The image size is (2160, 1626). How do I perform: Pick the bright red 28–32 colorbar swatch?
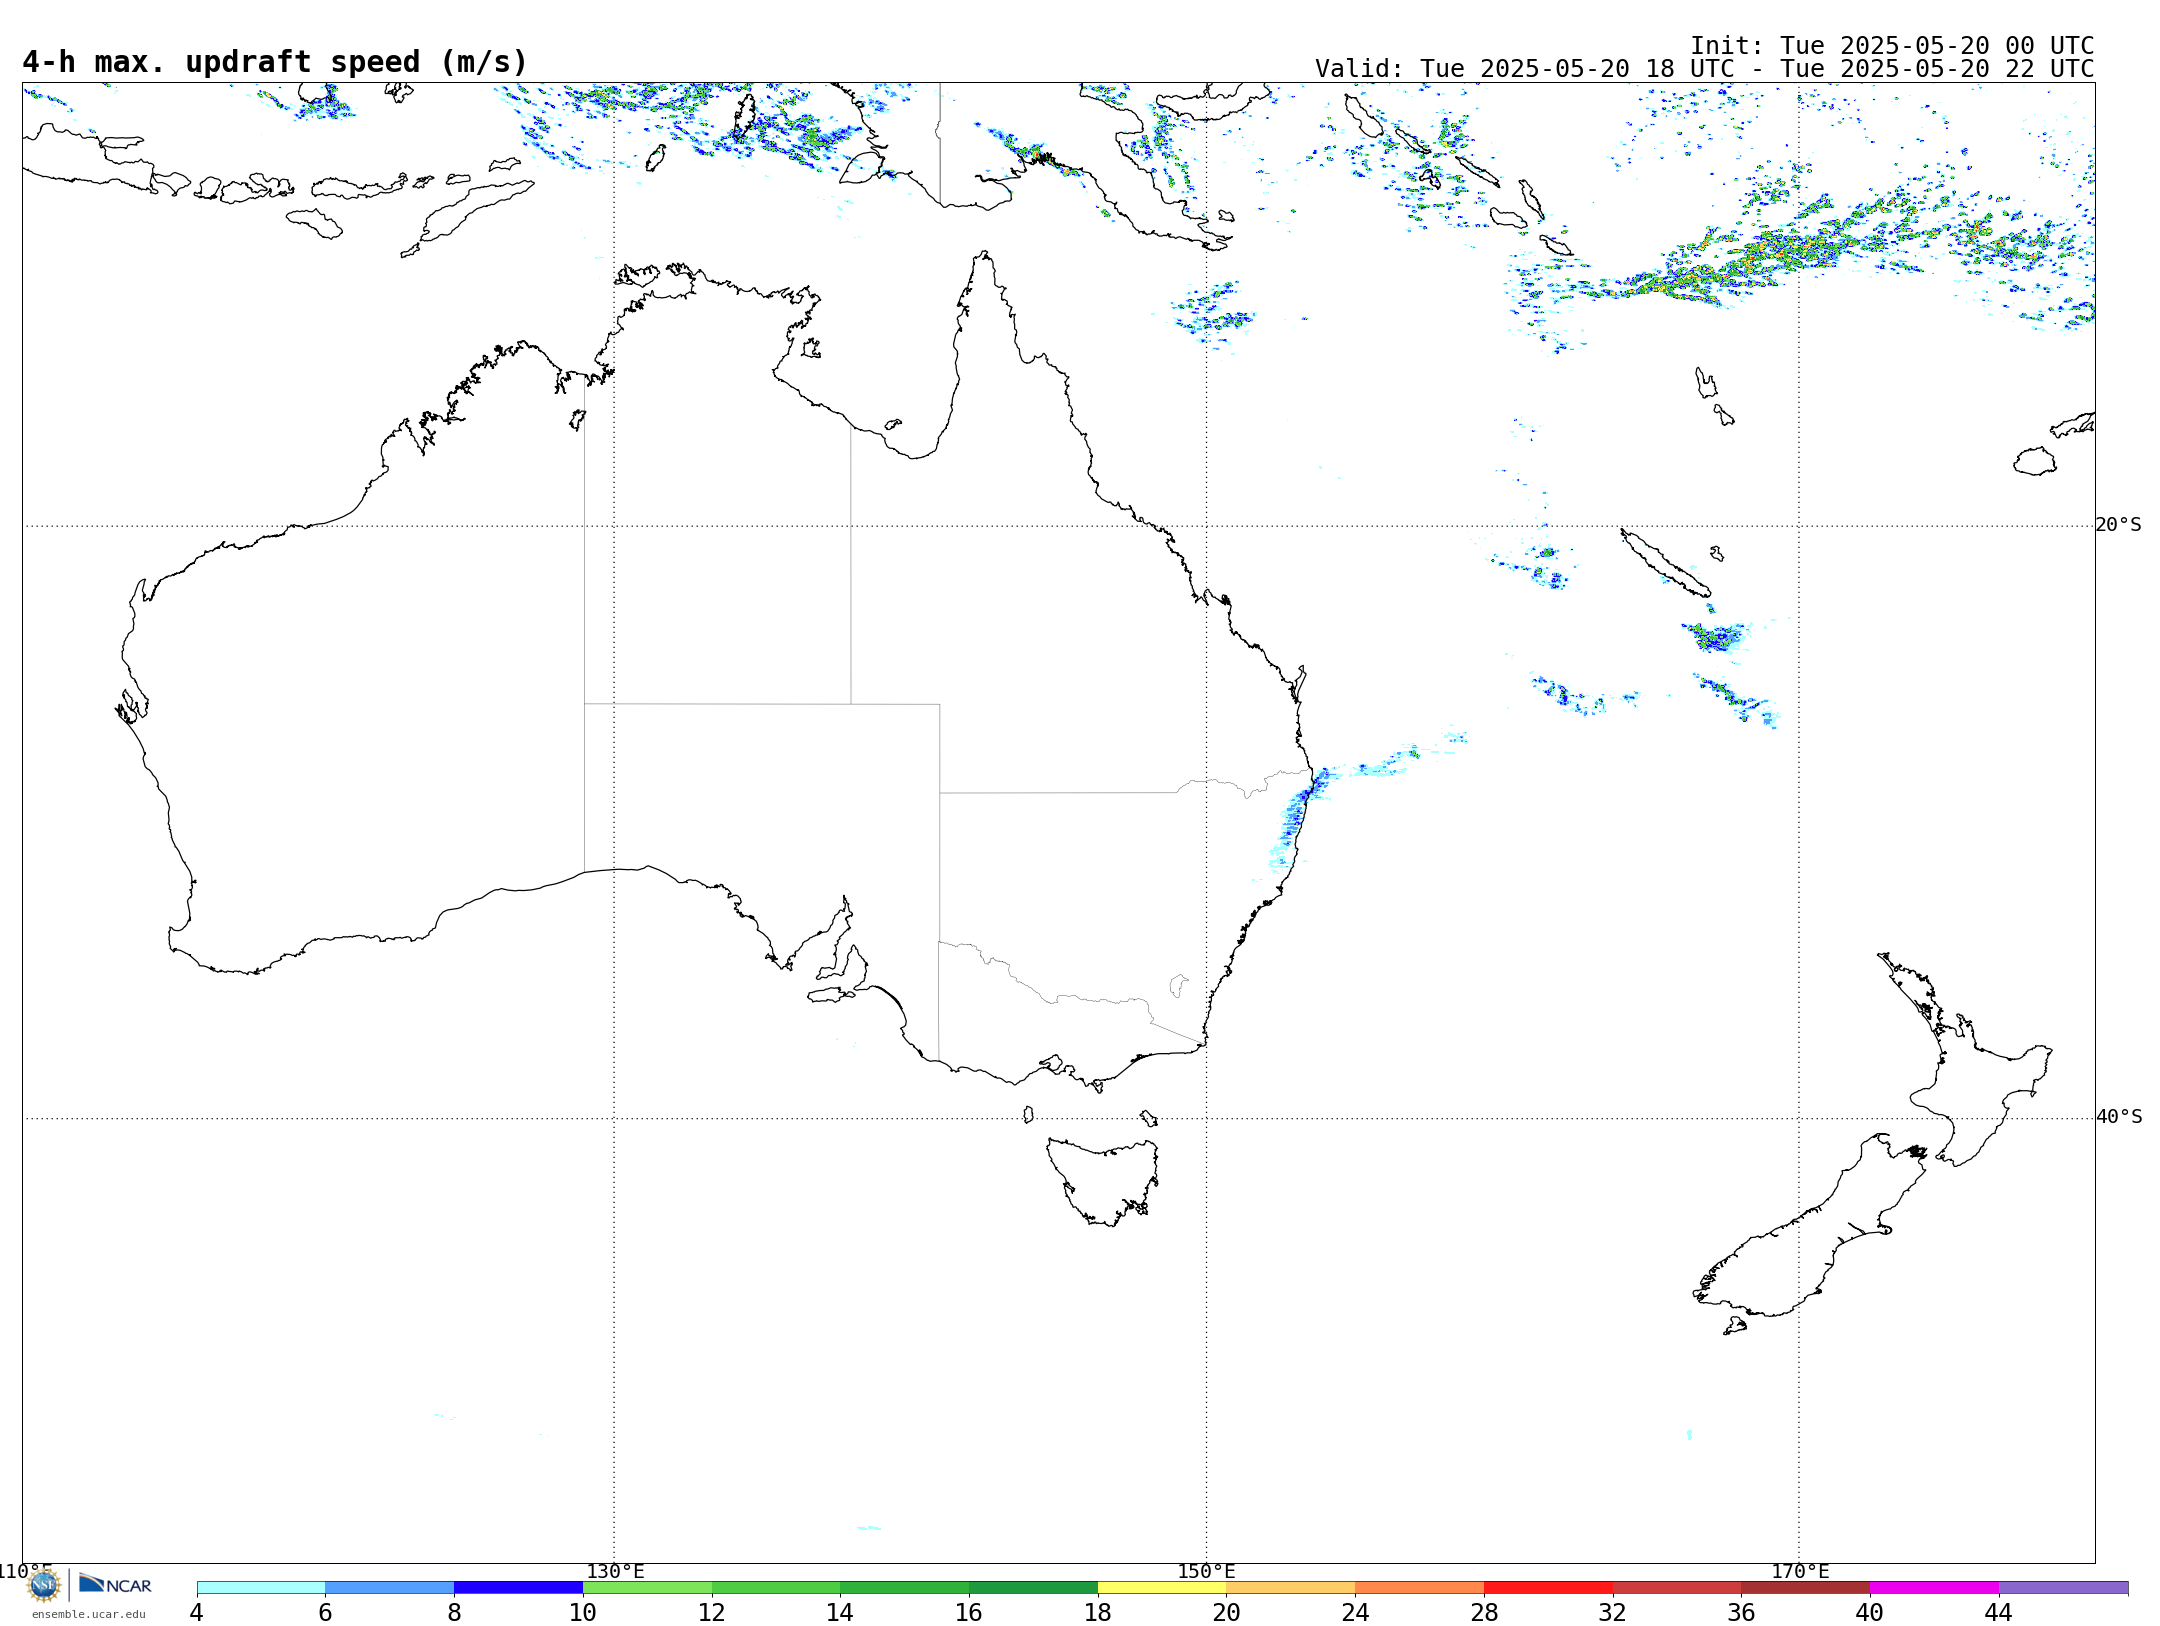click(1548, 1587)
